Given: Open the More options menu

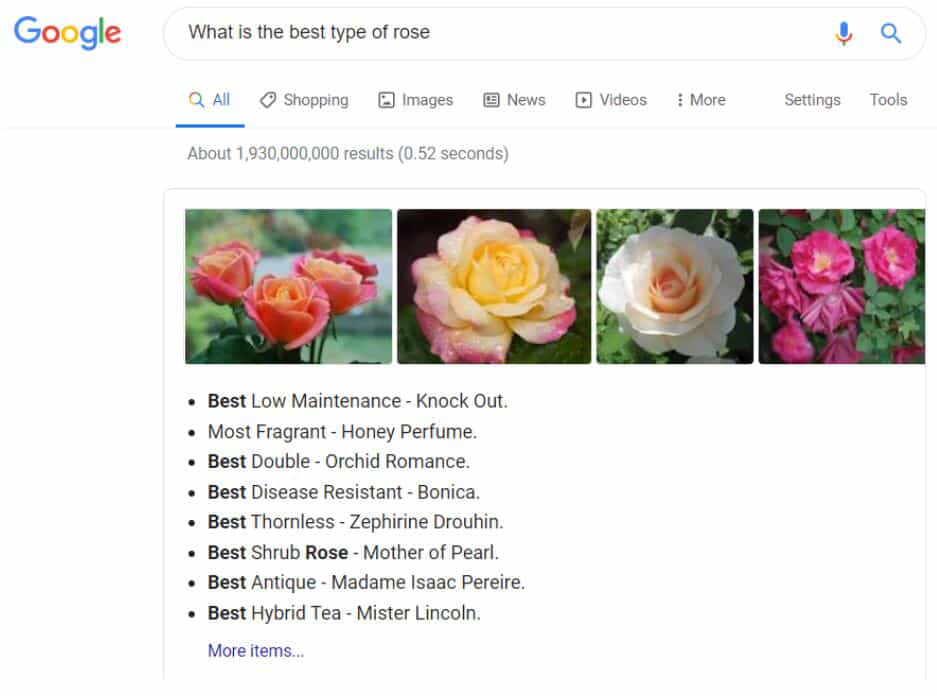Looking at the screenshot, I should [701, 100].
